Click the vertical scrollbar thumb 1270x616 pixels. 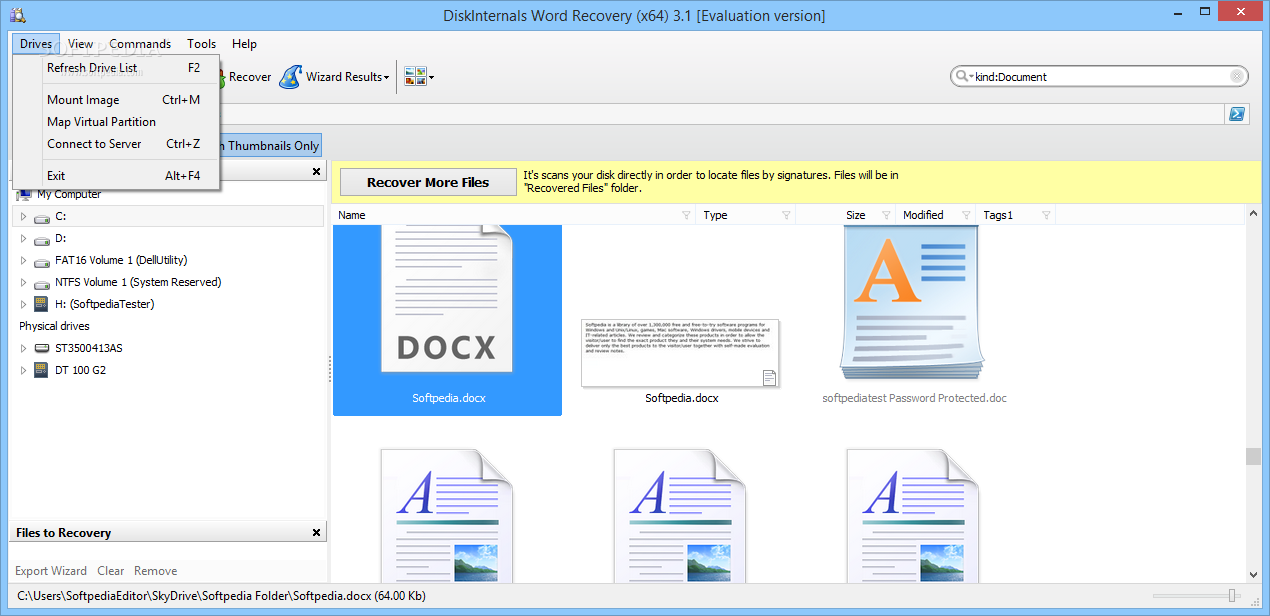pos(1253,456)
